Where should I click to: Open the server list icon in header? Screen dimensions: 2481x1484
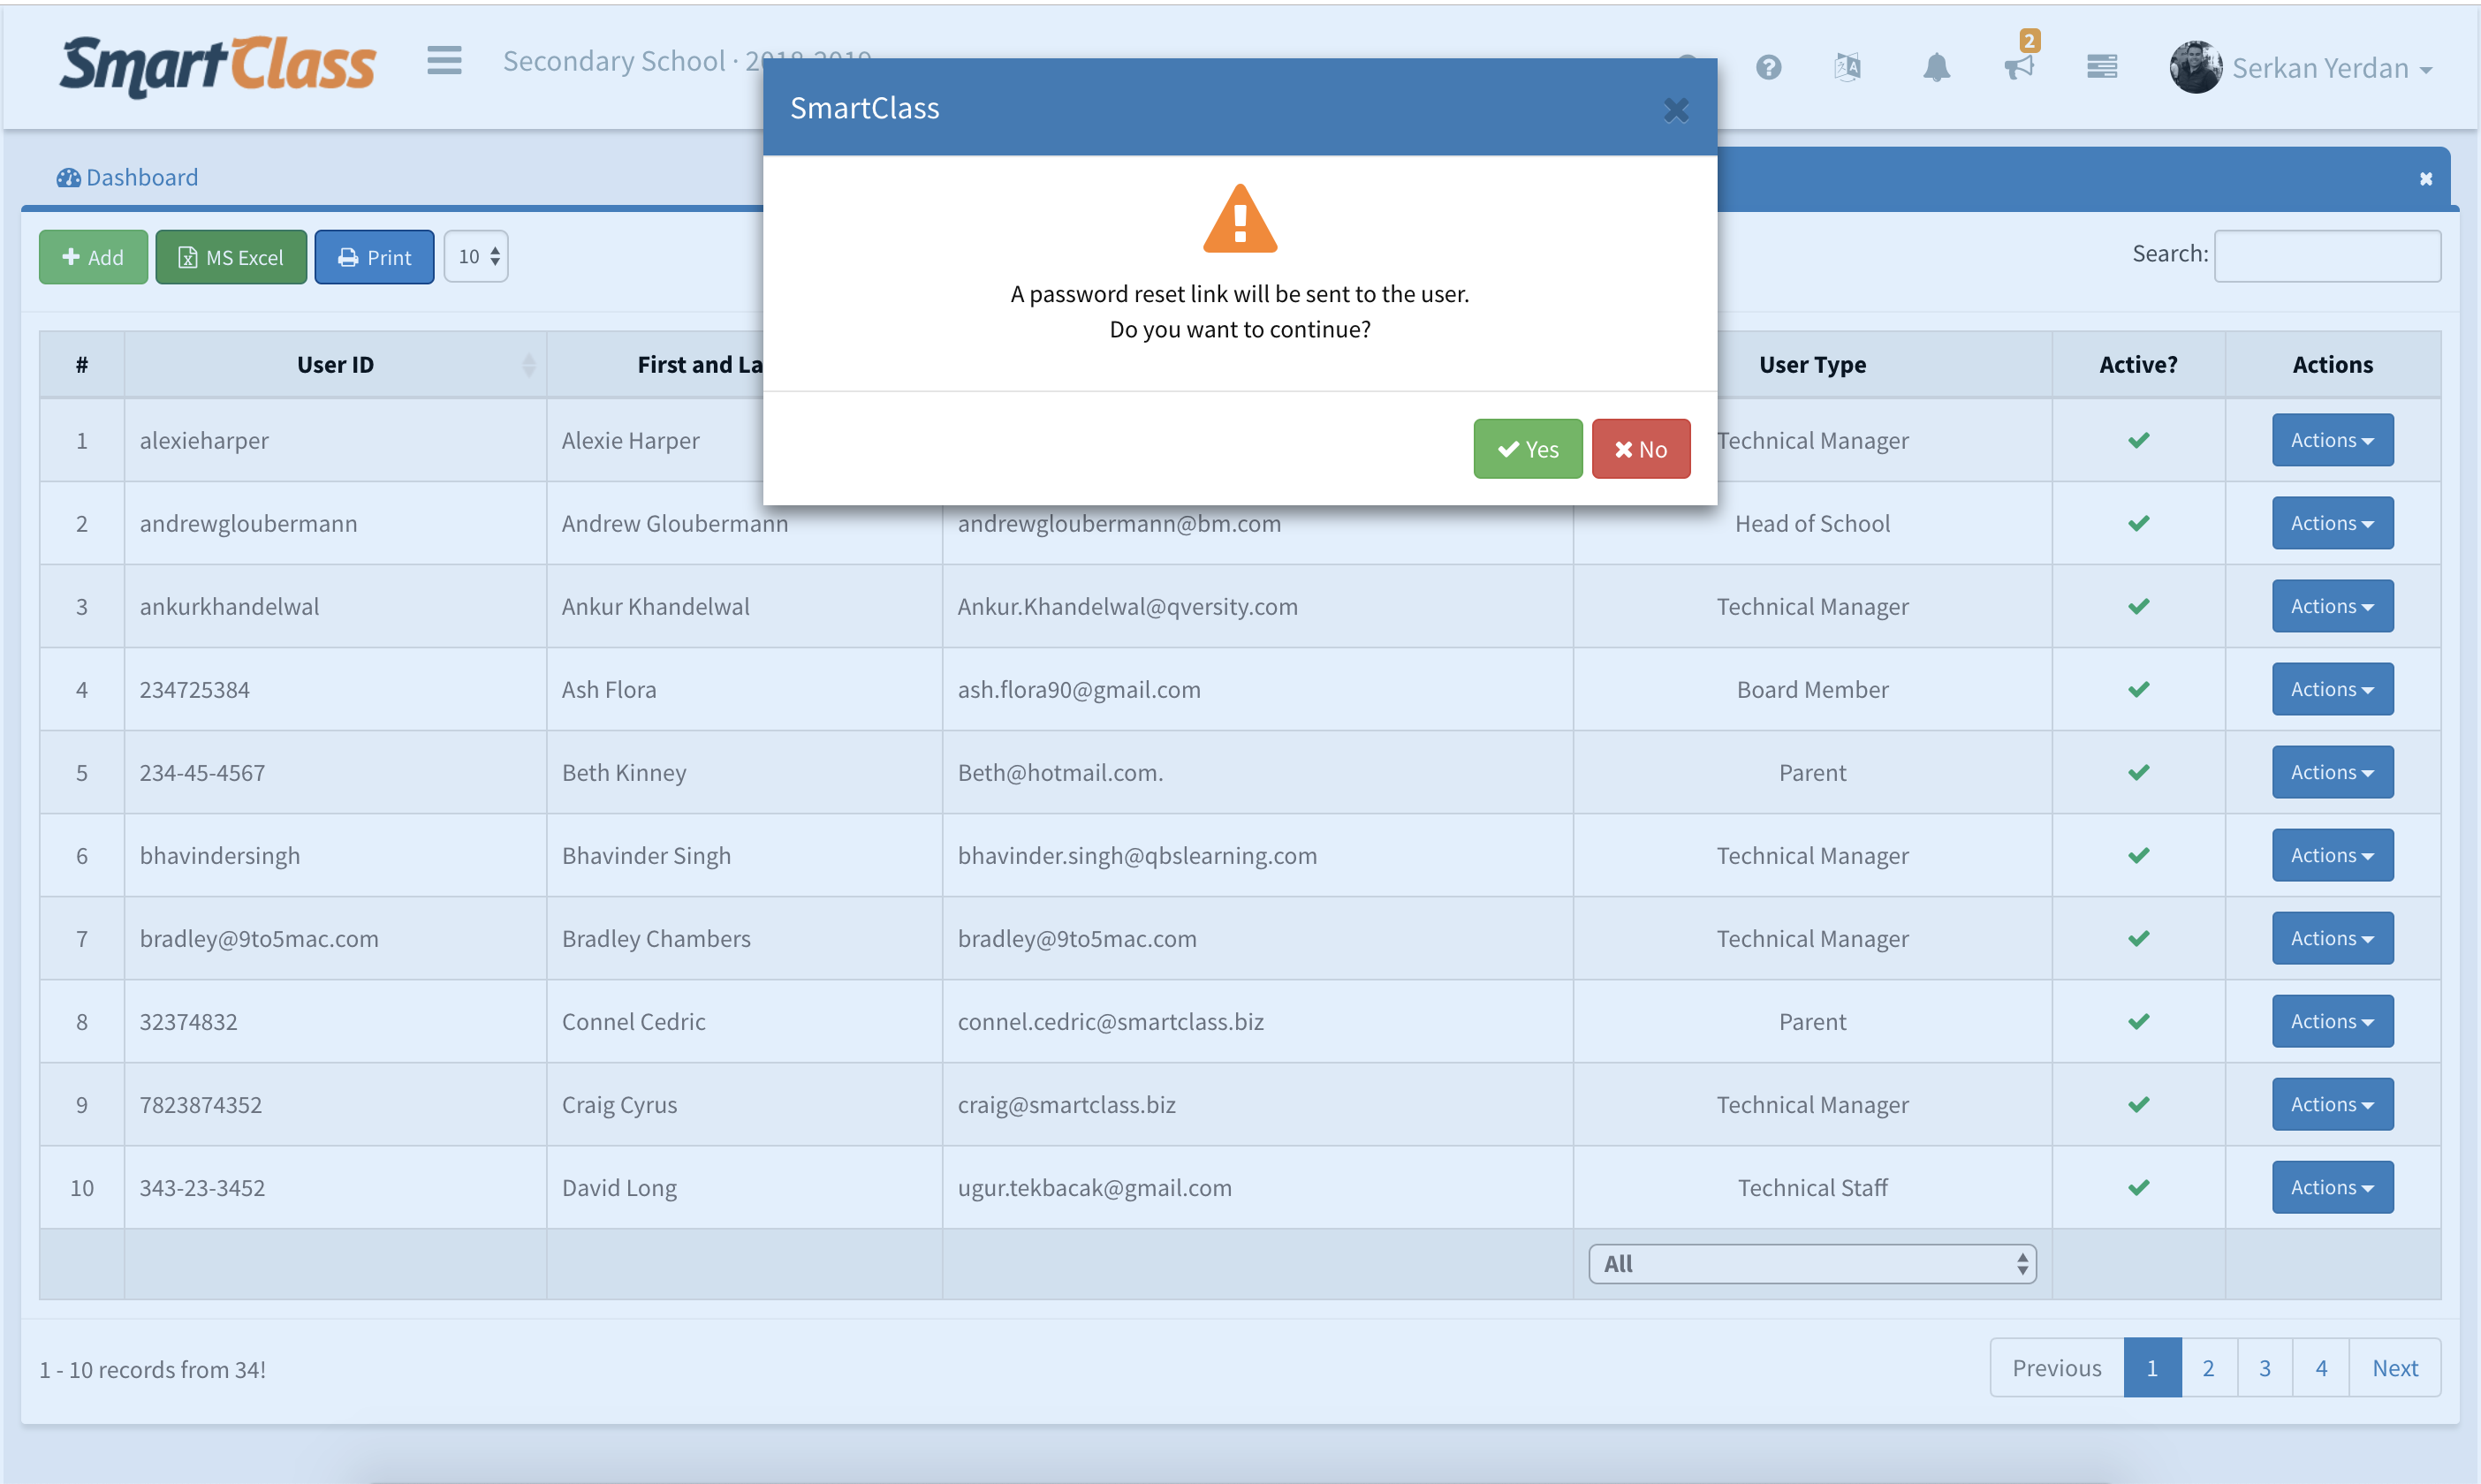[x=2102, y=66]
